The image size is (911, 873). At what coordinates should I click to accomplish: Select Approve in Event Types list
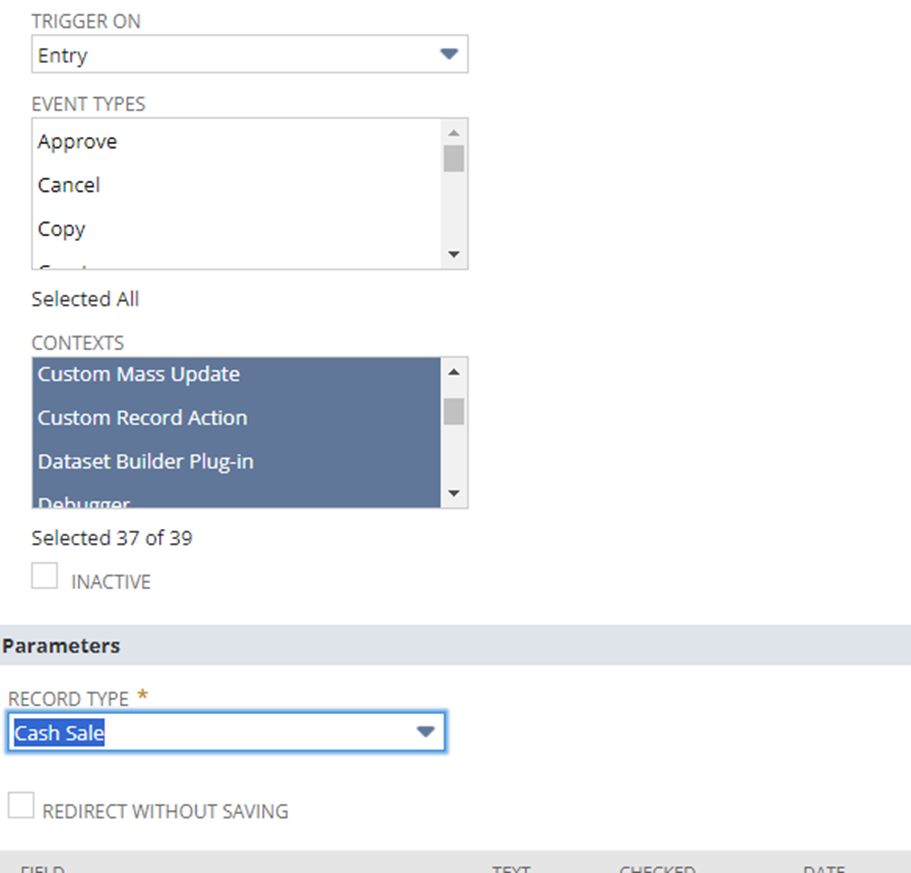pos(78,142)
